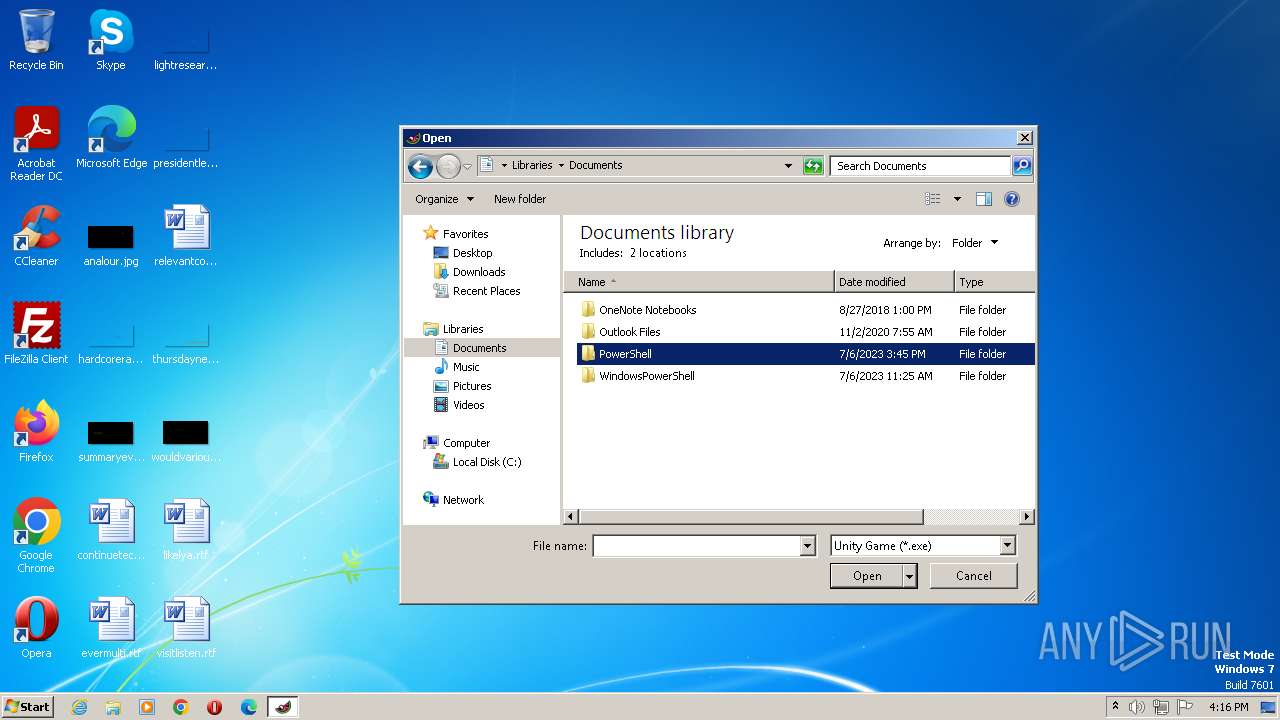1280x720 pixels.
Task: Select Computer in the navigation pane
Action: pos(466,443)
